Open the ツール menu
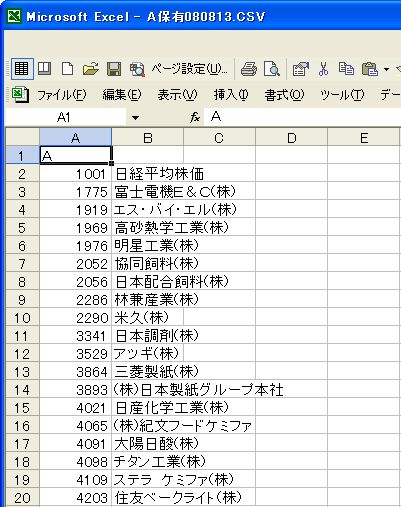The width and height of the screenshot is (401, 507). (342, 95)
